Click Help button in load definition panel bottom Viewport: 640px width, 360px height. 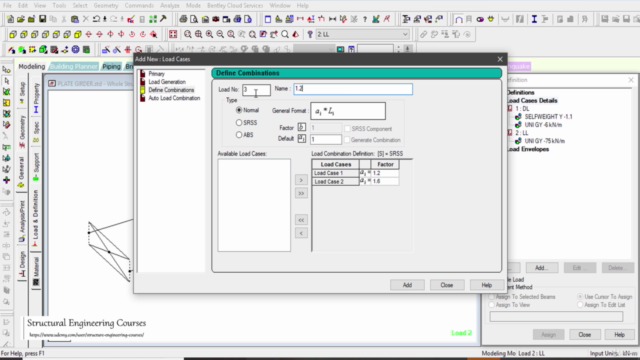620,334
